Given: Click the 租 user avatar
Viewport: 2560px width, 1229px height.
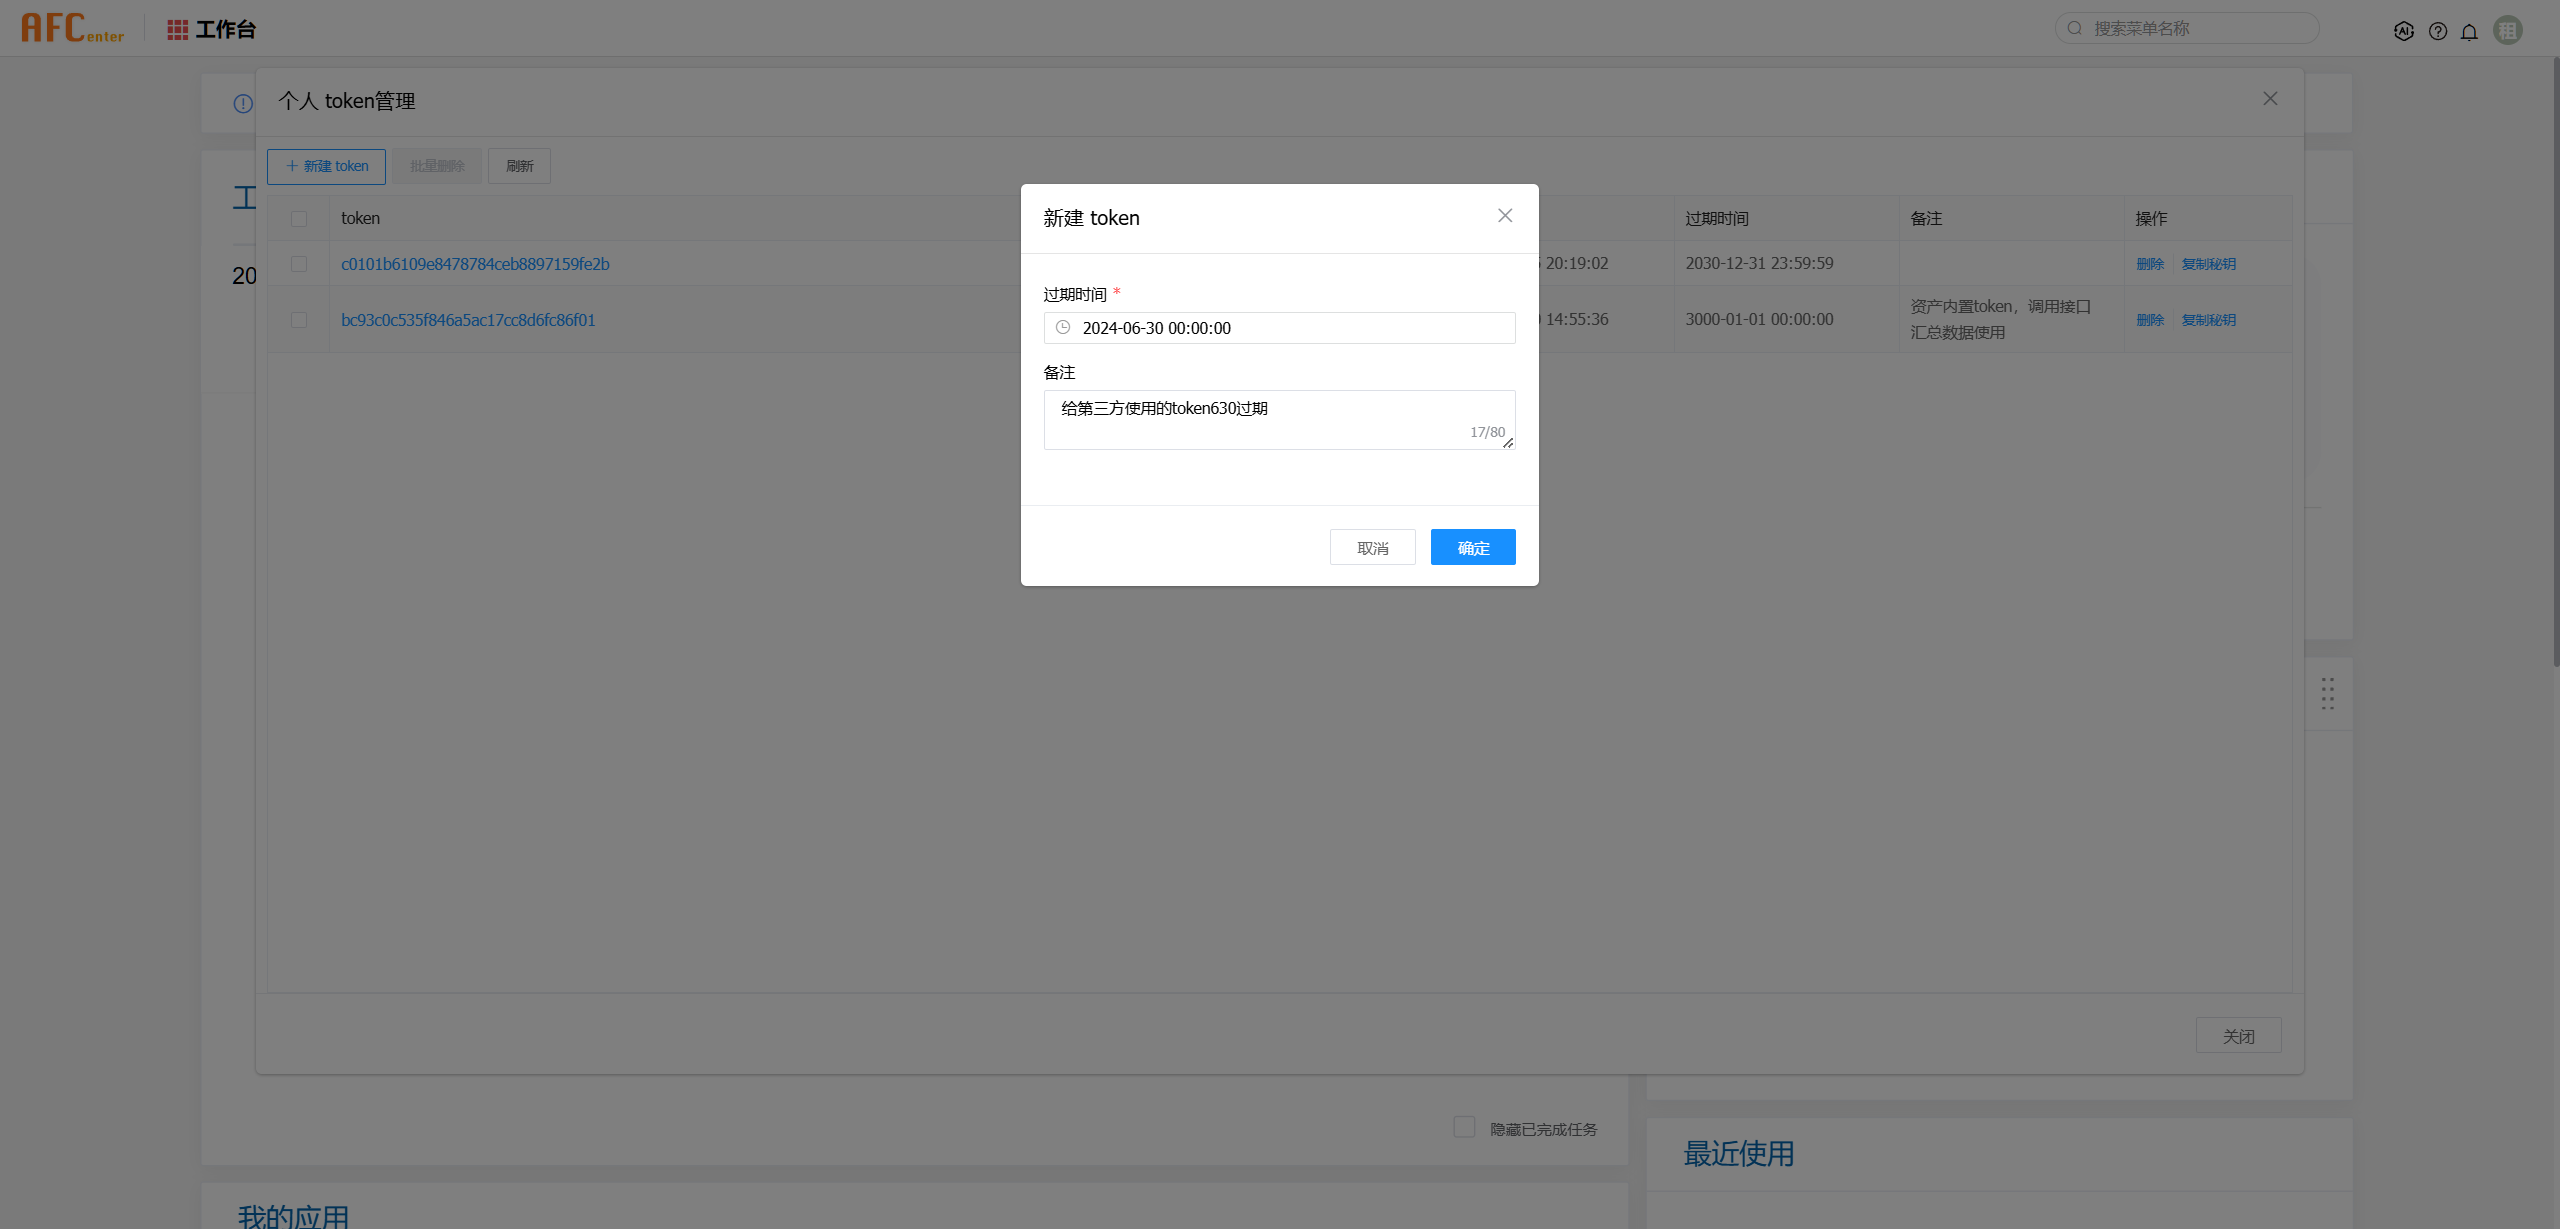Looking at the screenshot, I should [2507, 30].
